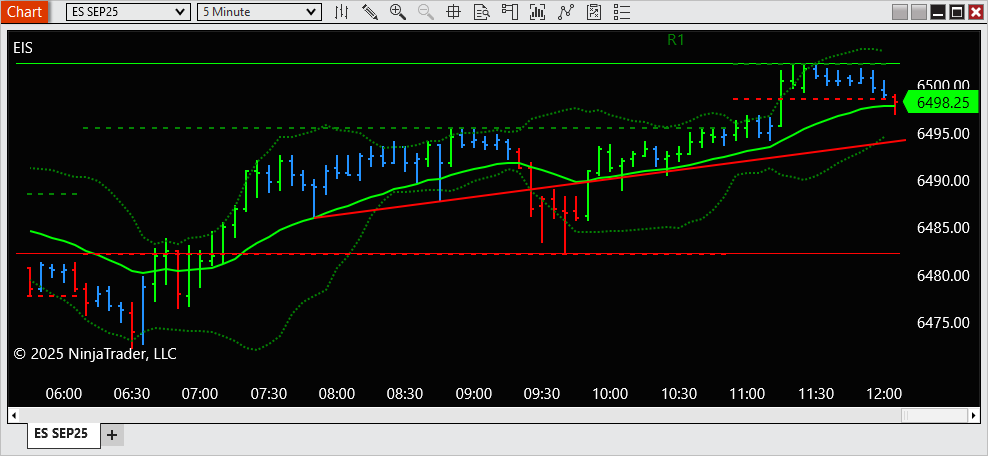Click the horizontal scrollbar thumb

click(934, 415)
